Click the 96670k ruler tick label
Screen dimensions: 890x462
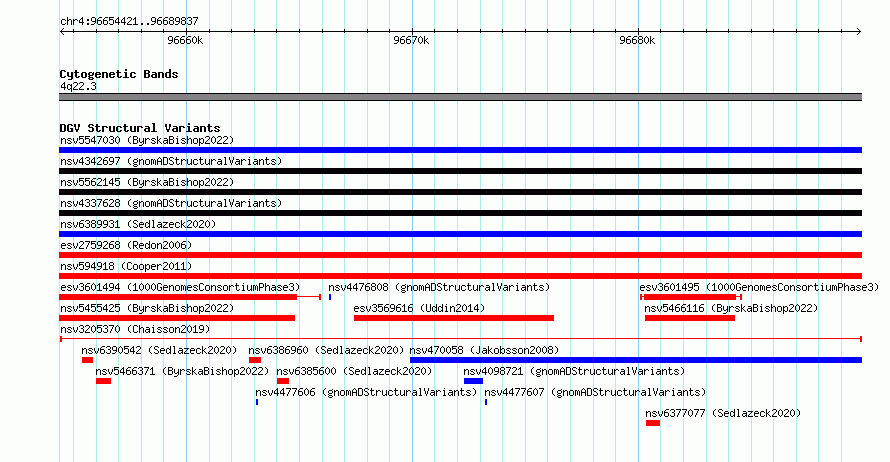(x=411, y=40)
